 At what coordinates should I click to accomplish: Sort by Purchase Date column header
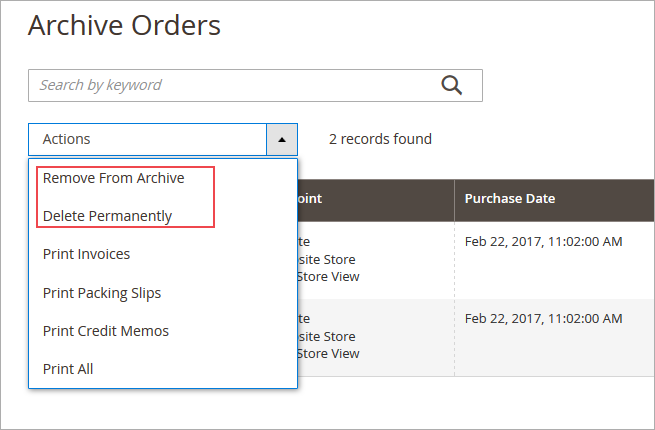pyautogui.click(x=510, y=198)
